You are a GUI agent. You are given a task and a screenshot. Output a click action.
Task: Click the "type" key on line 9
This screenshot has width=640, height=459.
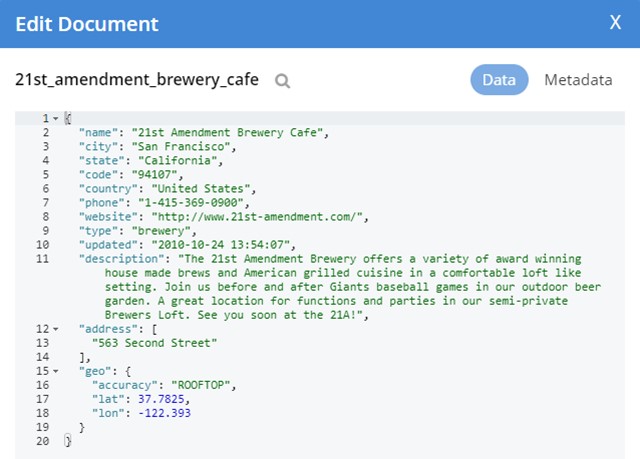98,231
